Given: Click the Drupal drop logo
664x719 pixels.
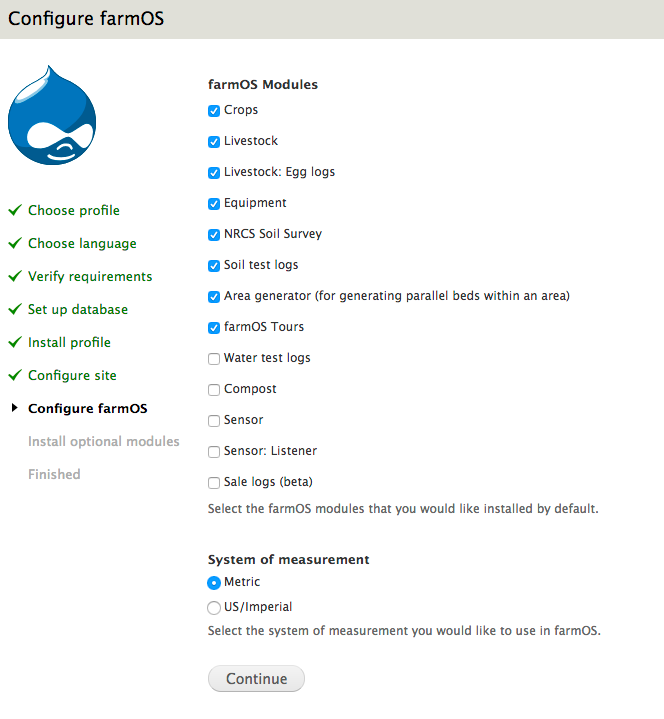Looking at the screenshot, I should 52,116.
